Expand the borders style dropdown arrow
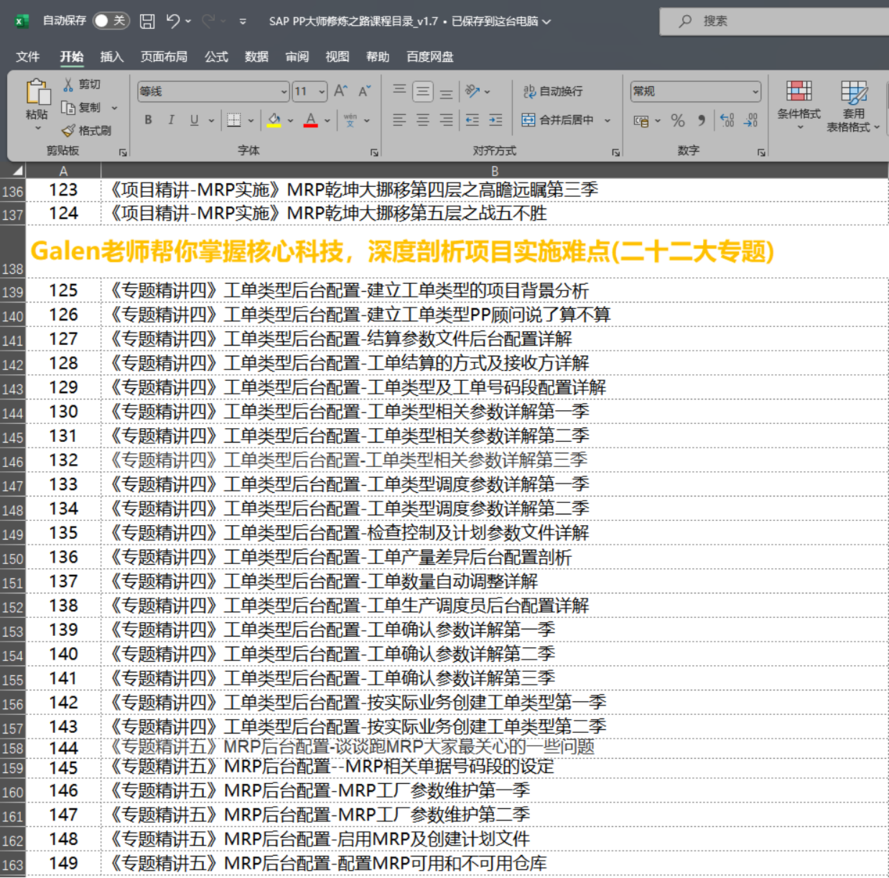This screenshot has width=889, height=878. pyautogui.click(x=251, y=121)
